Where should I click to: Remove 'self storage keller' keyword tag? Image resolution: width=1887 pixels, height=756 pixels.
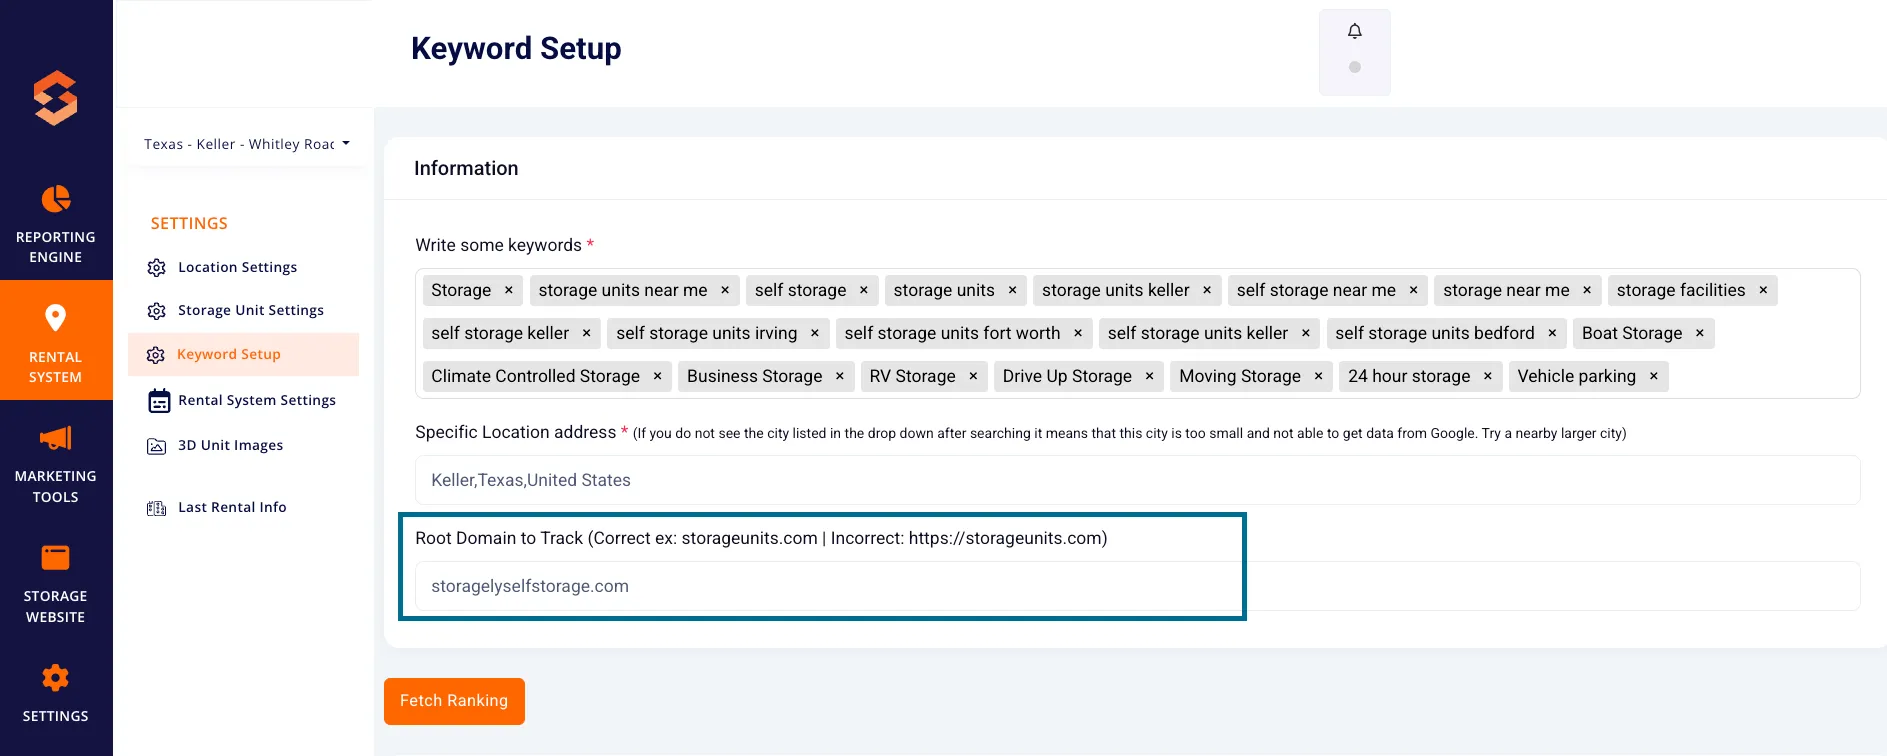pos(586,333)
